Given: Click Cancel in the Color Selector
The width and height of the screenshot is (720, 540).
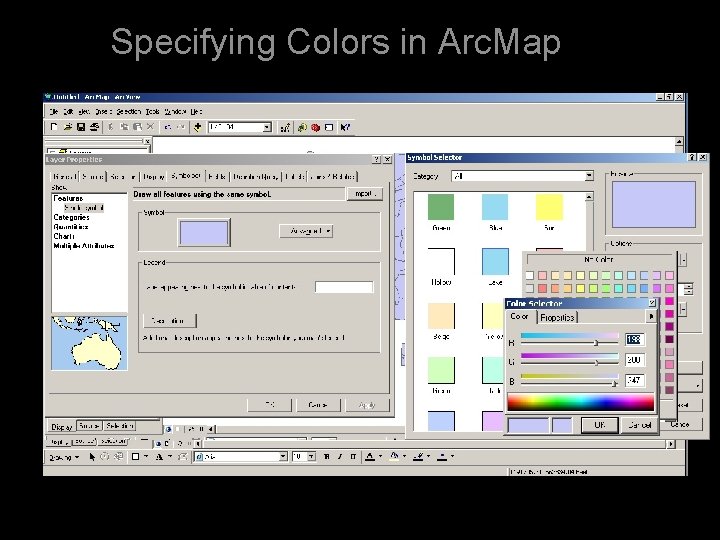Looking at the screenshot, I should pyautogui.click(x=640, y=425).
